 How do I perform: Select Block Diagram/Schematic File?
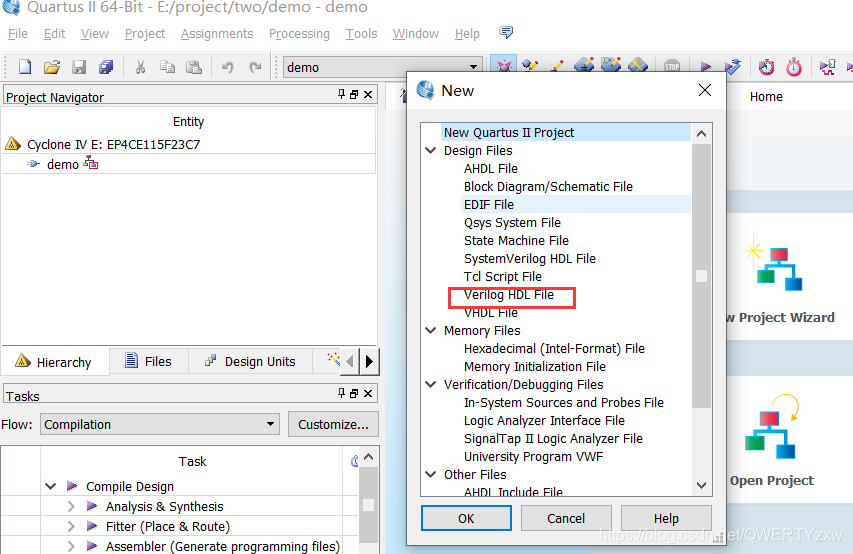[x=548, y=186]
